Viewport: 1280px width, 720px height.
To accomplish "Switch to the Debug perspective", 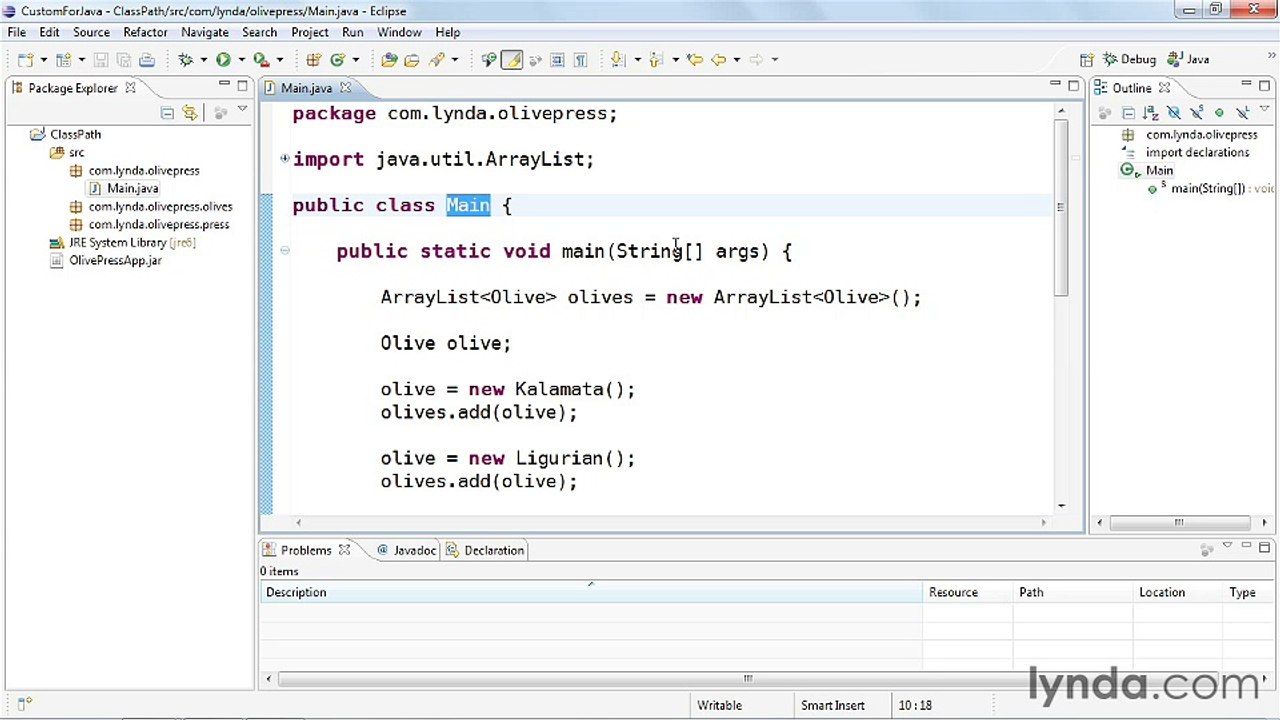I will tap(1130, 60).
